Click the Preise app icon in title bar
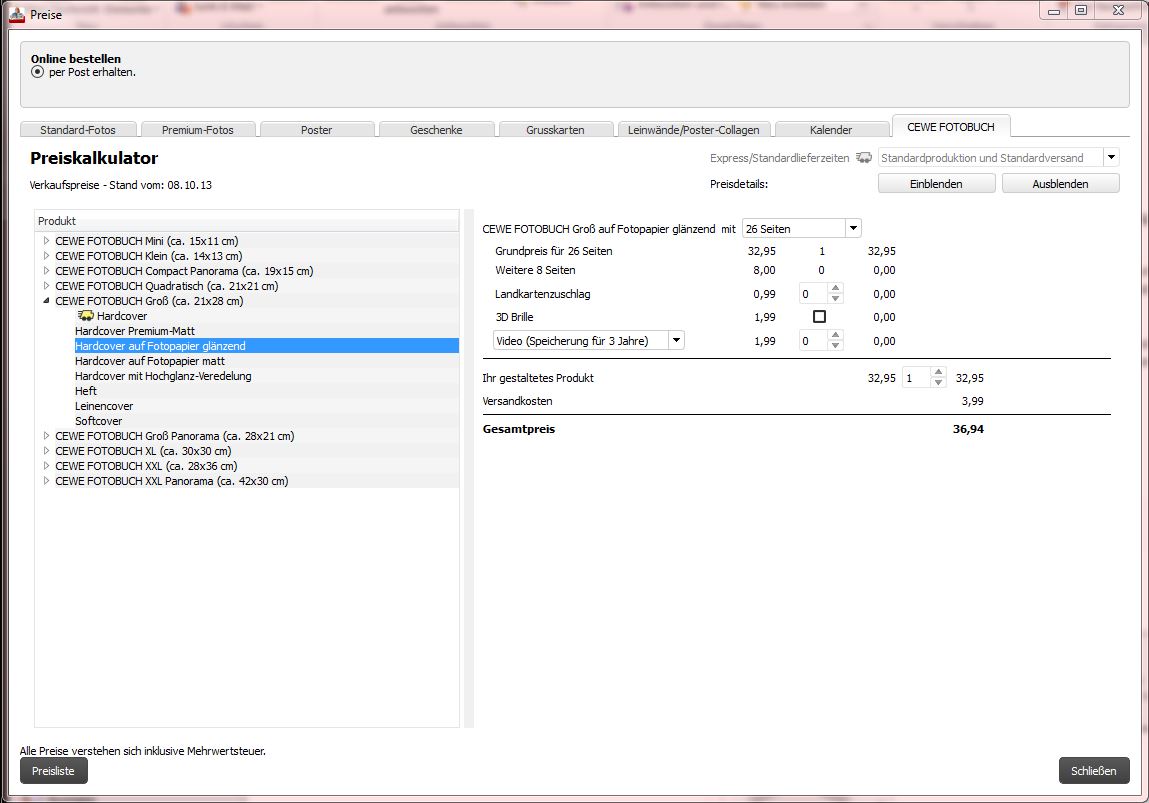 pyautogui.click(x=16, y=14)
